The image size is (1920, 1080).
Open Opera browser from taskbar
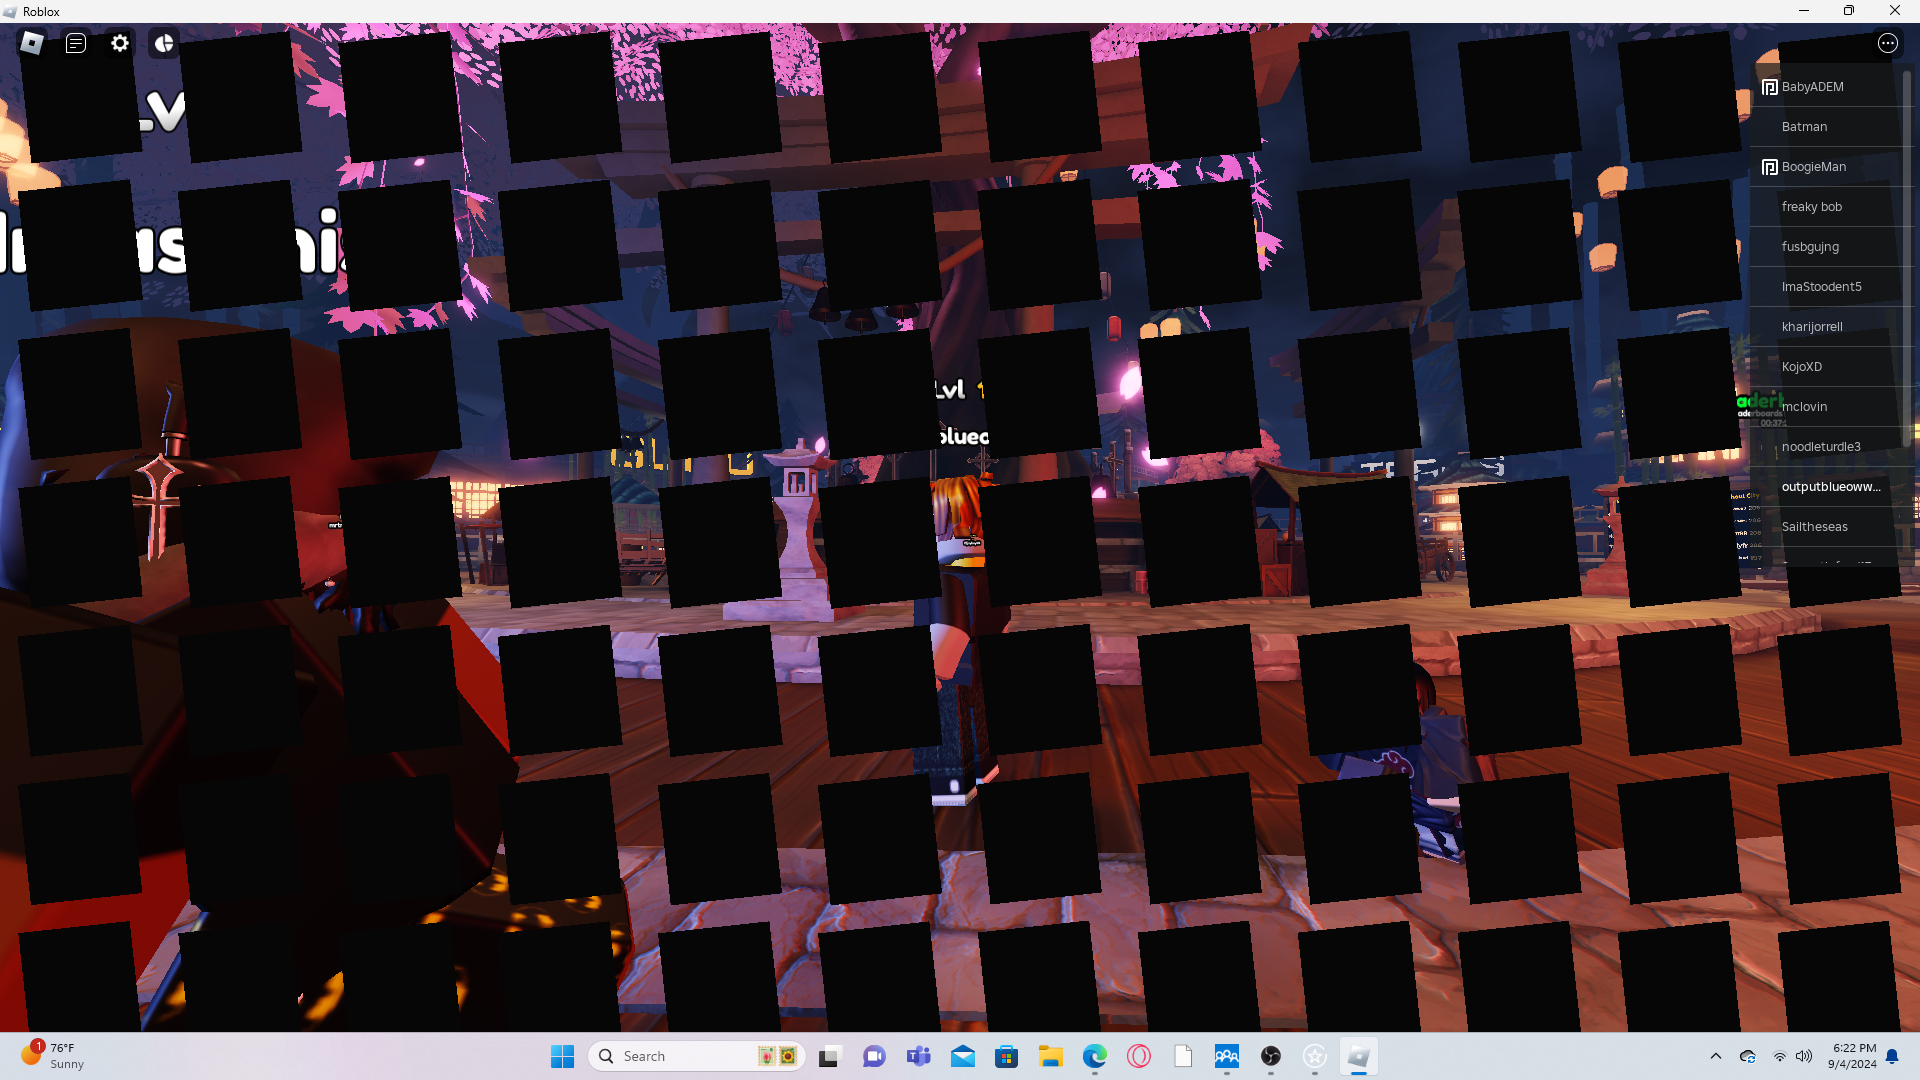click(1138, 1056)
